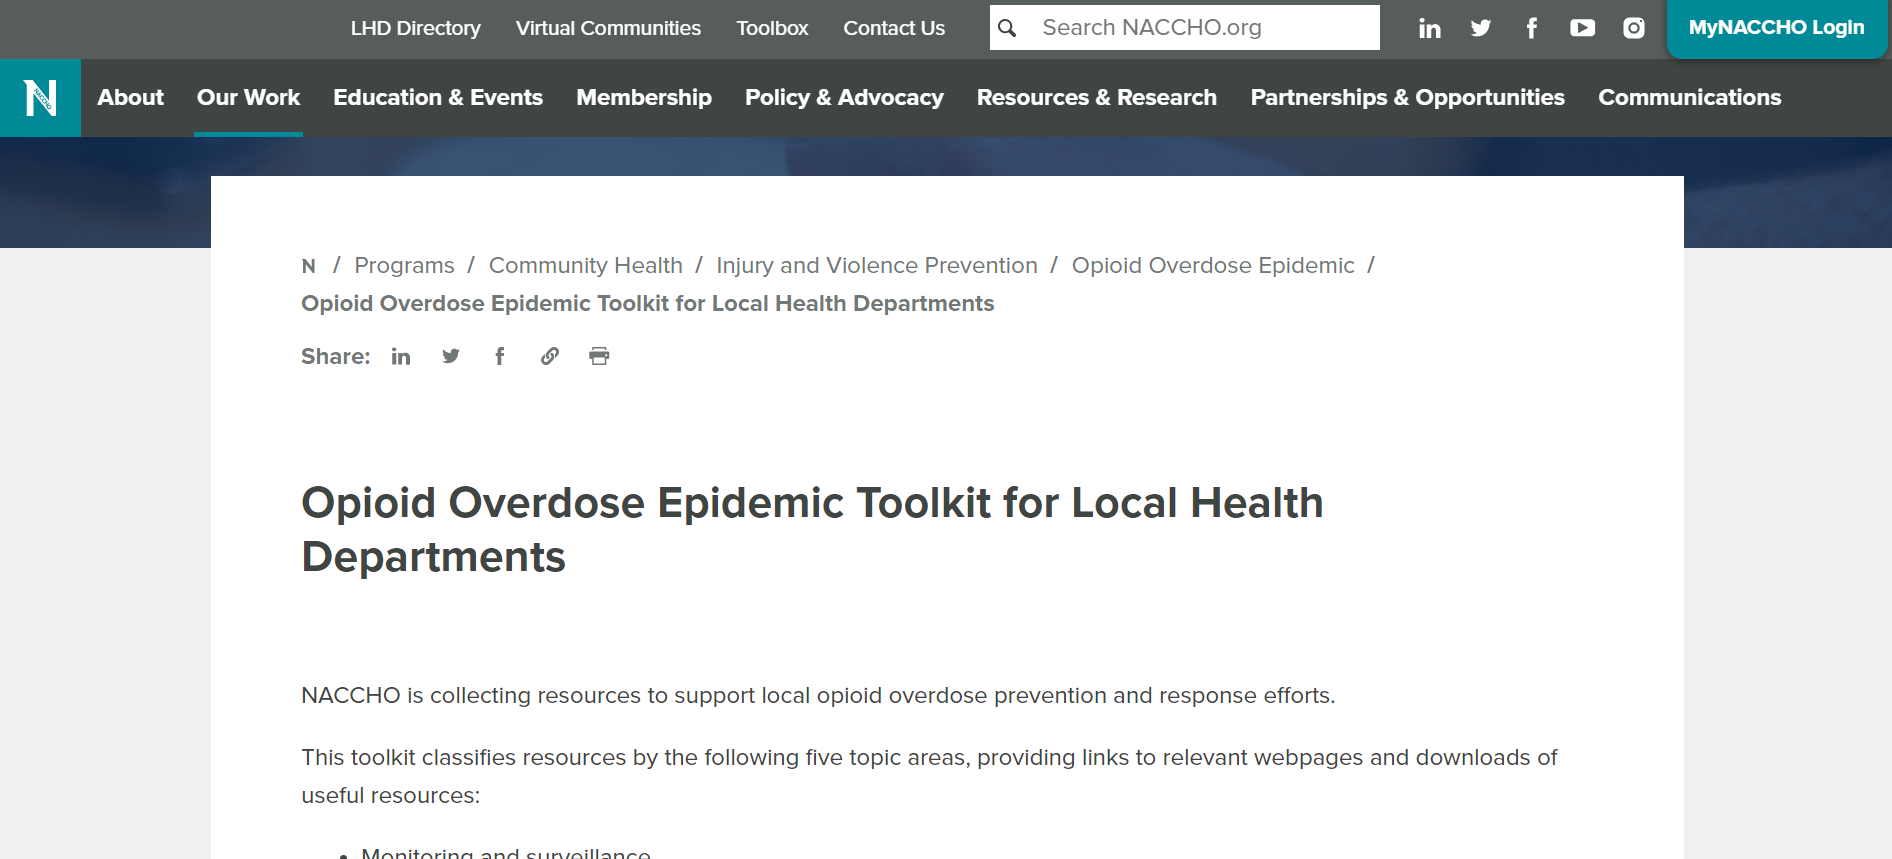Open NACCHO Facebook page in header
Viewport: 1892px width, 859px height.
coord(1531,28)
